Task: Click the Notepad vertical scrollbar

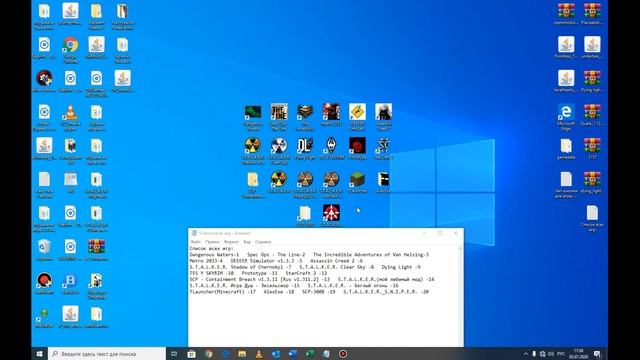Action: pos(461,296)
